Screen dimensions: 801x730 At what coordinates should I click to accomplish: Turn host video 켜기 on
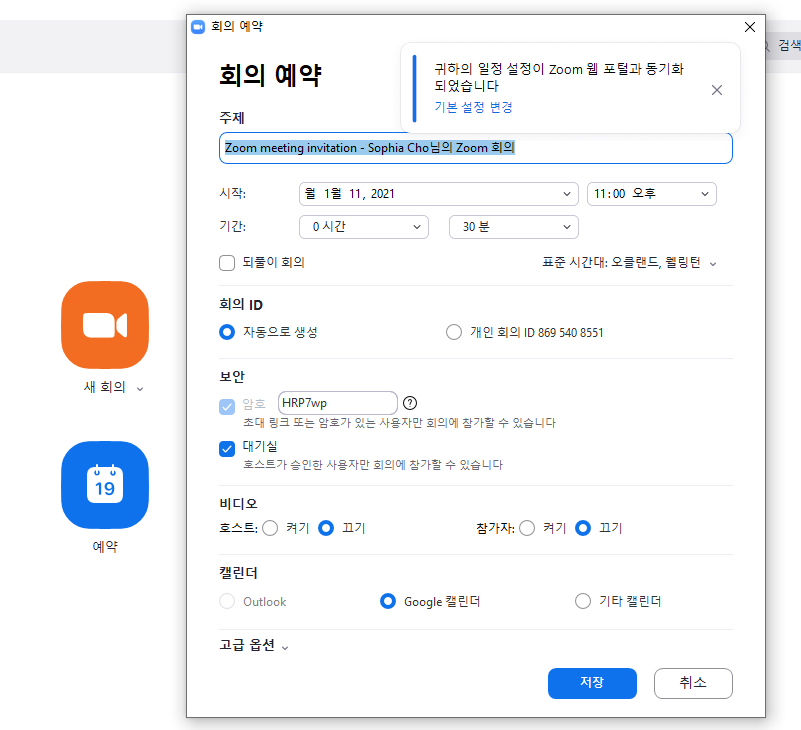[270, 528]
